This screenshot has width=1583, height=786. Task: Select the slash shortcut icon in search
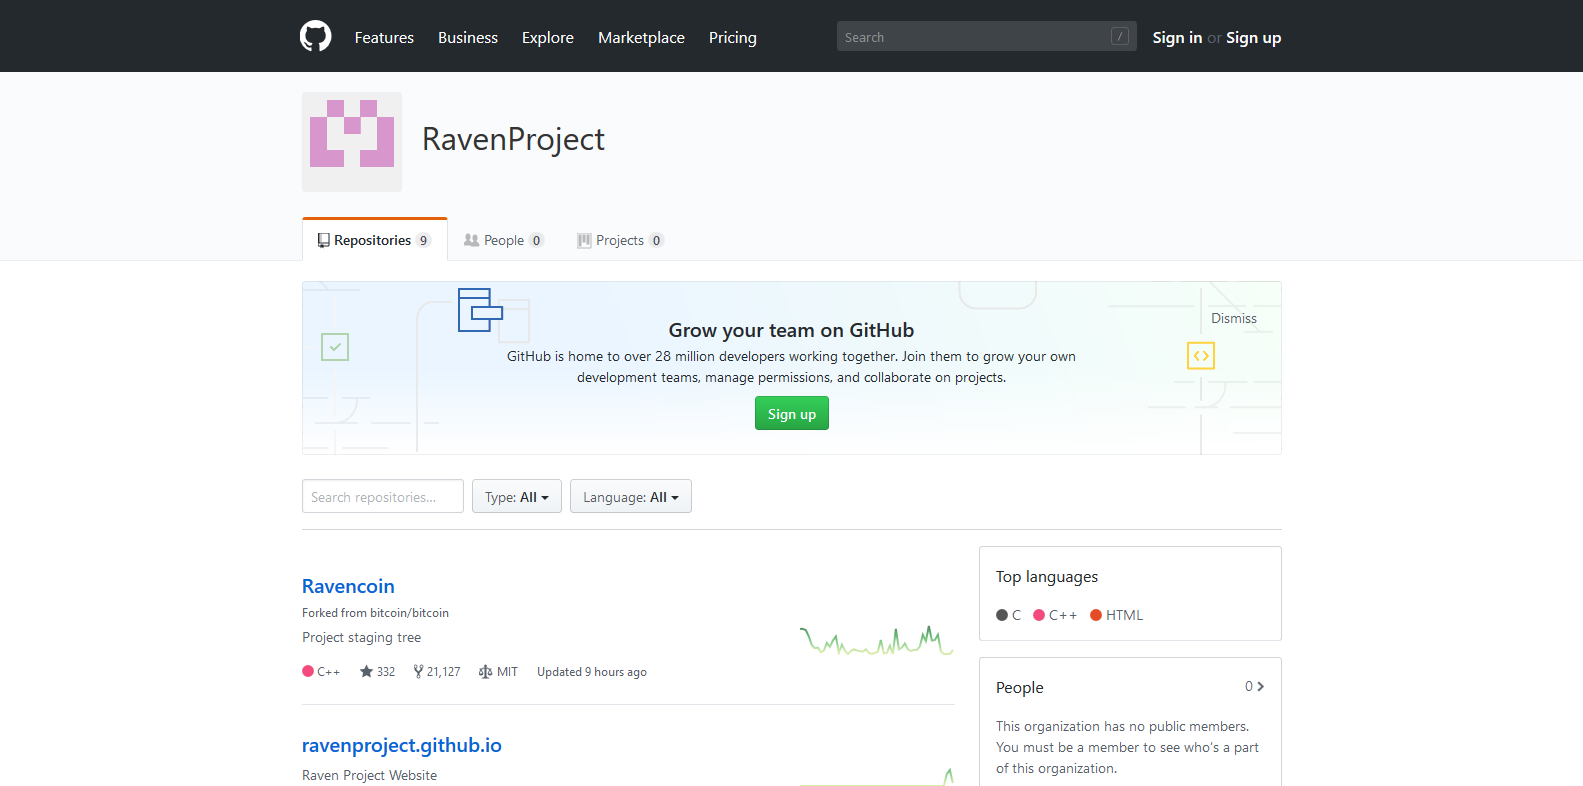tap(1119, 37)
